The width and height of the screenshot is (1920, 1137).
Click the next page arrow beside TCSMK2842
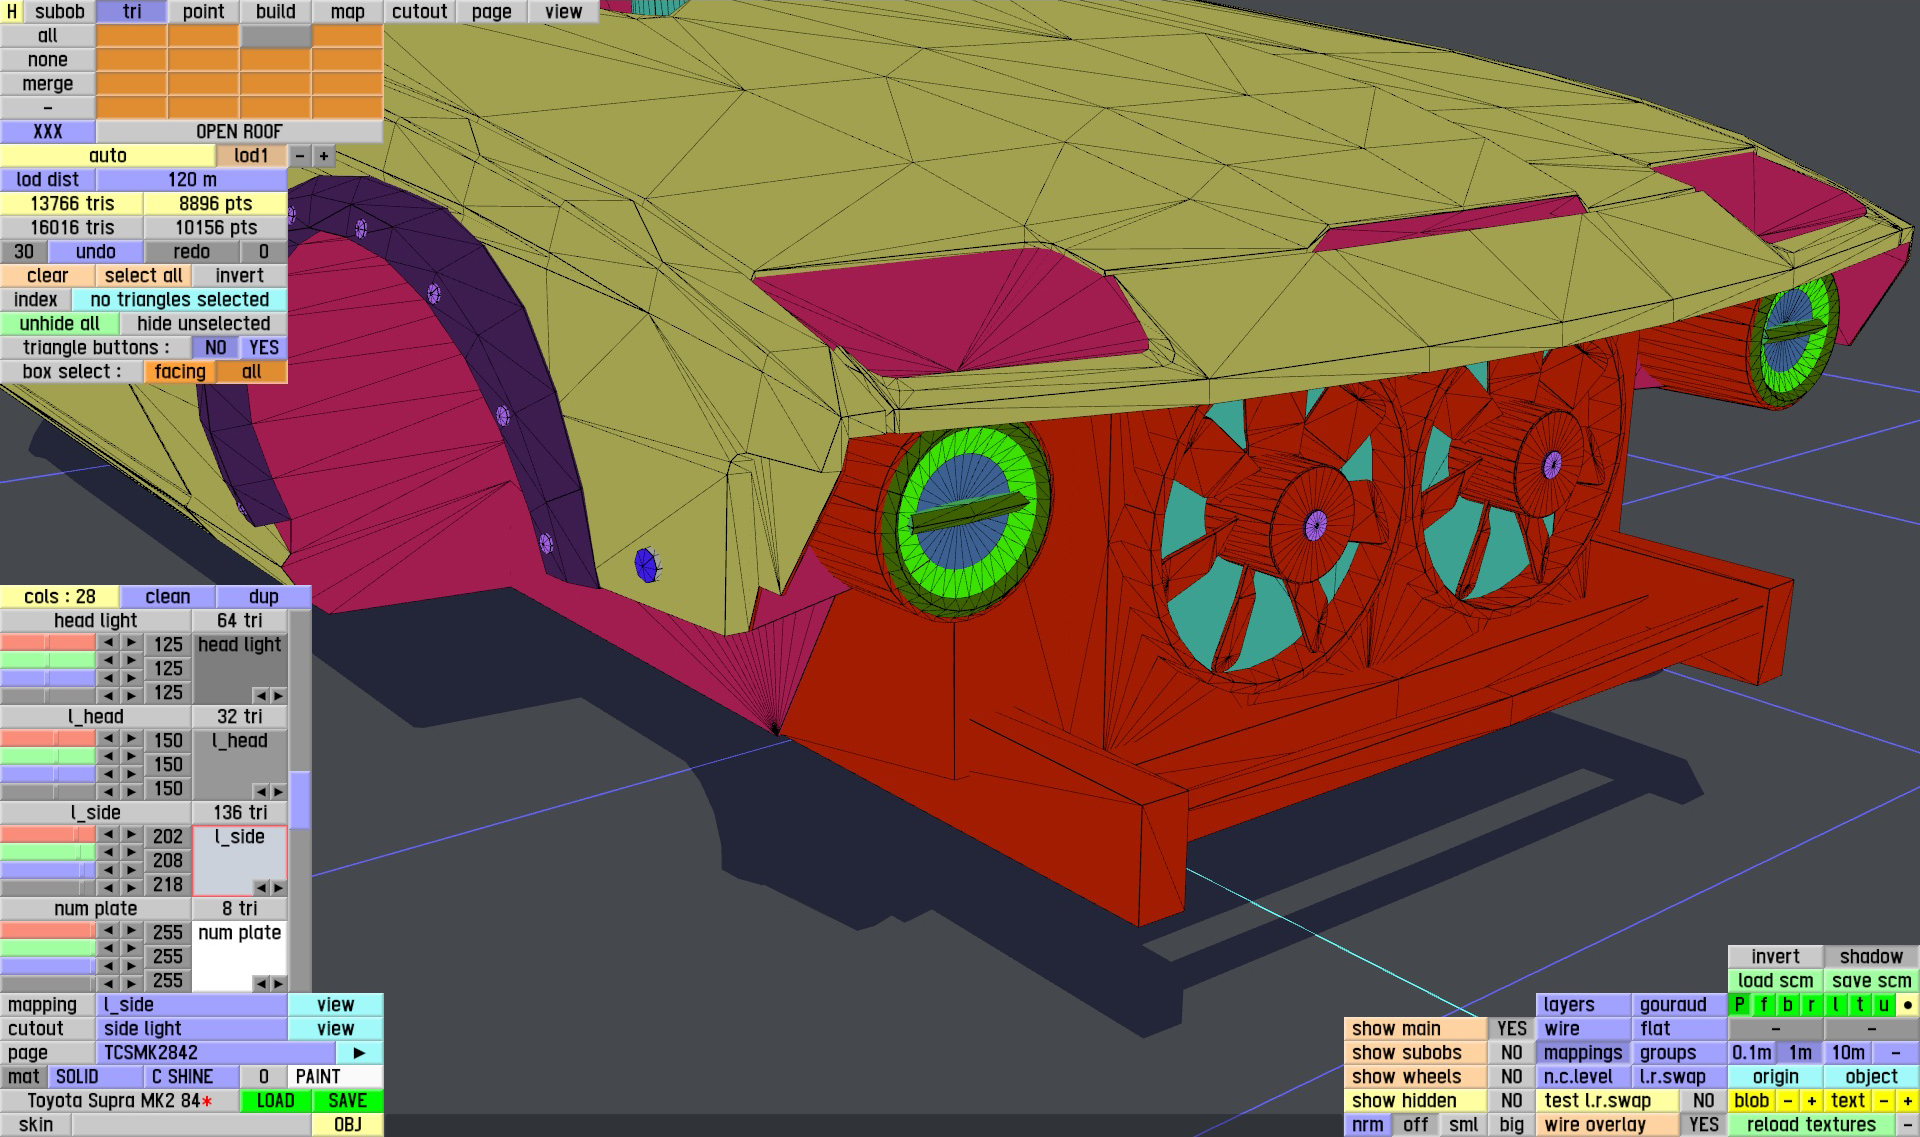coord(359,1053)
